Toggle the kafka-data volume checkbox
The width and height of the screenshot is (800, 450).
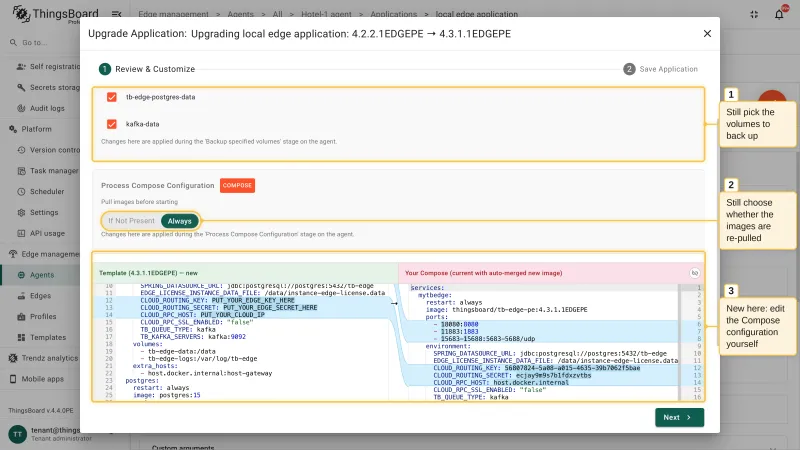tap(112, 124)
